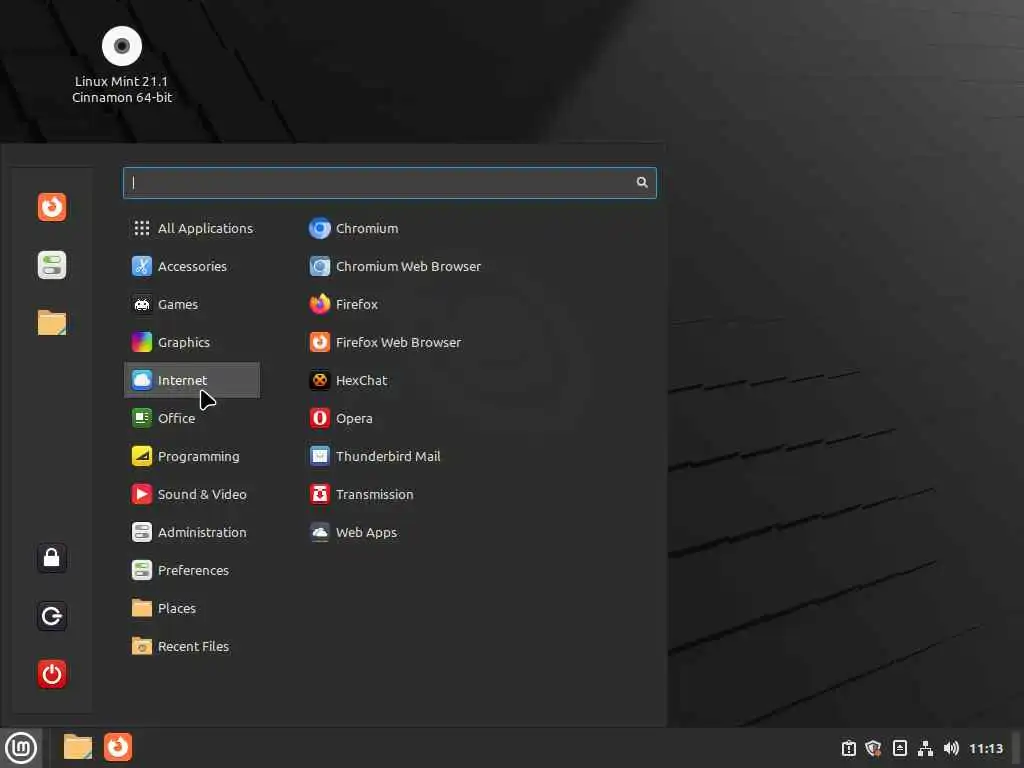Open the Files folder icon in favorites sidebar
The width and height of the screenshot is (1024, 768).
(x=52, y=323)
